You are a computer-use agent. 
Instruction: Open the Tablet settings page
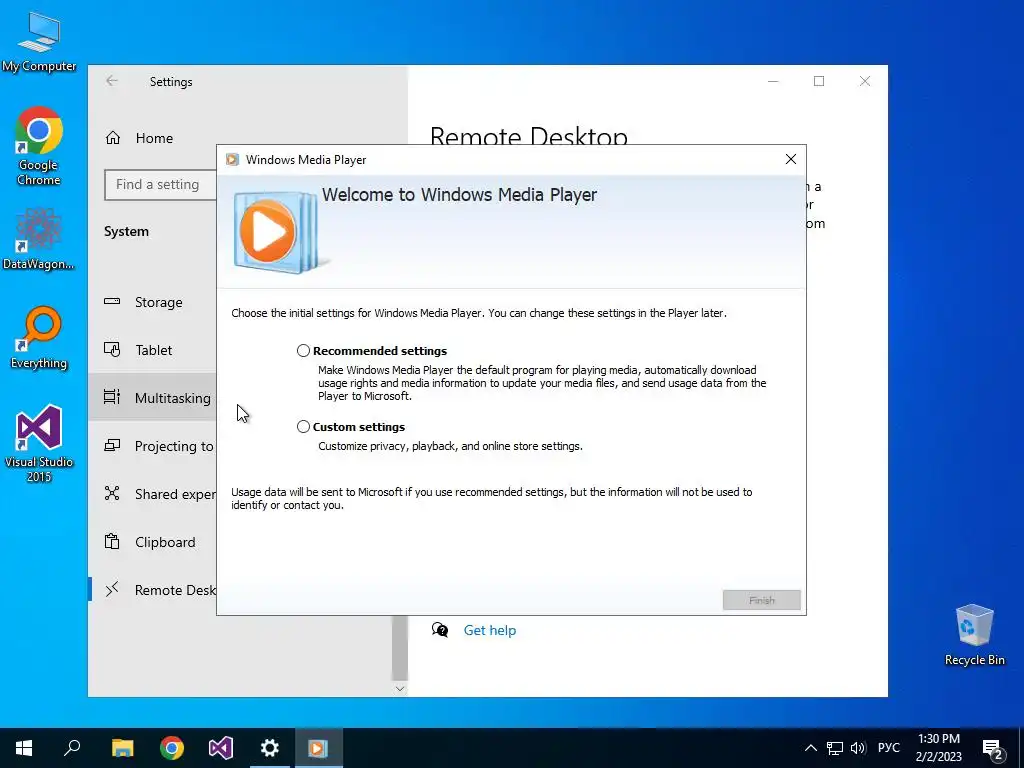[153, 350]
